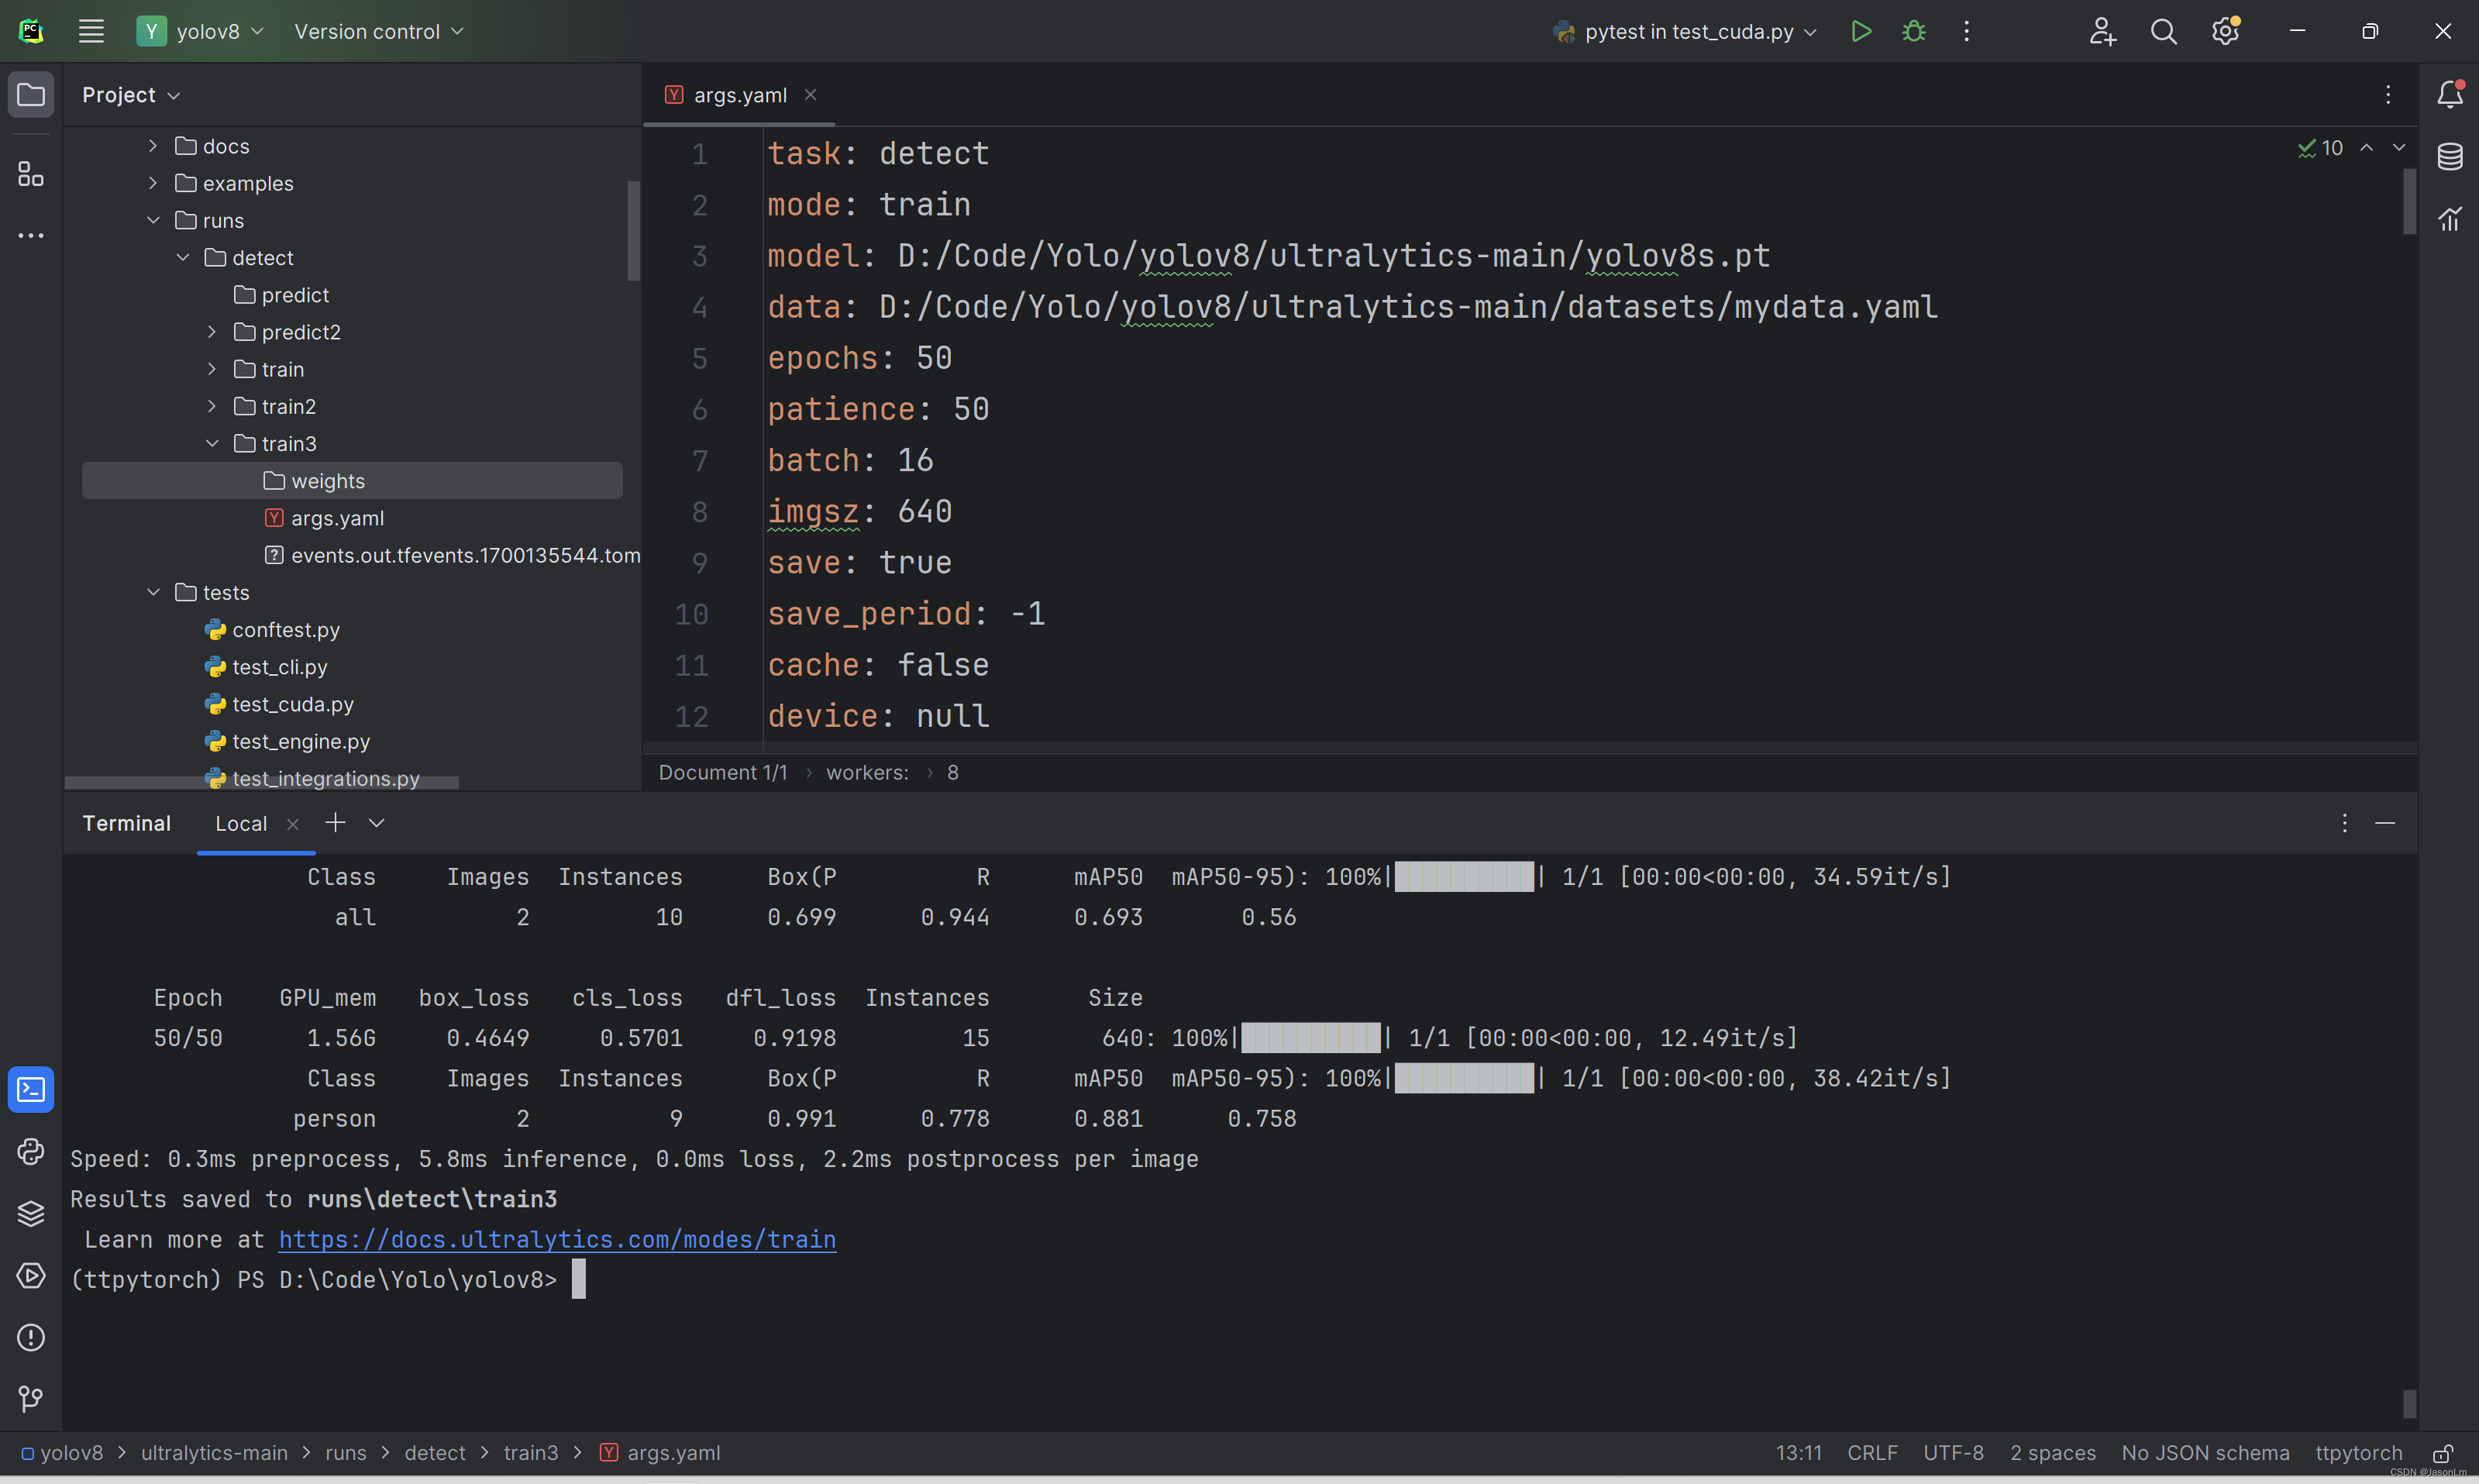Open terminal options menu
Viewport: 2479px width, 1484px height.
(2344, 823)
